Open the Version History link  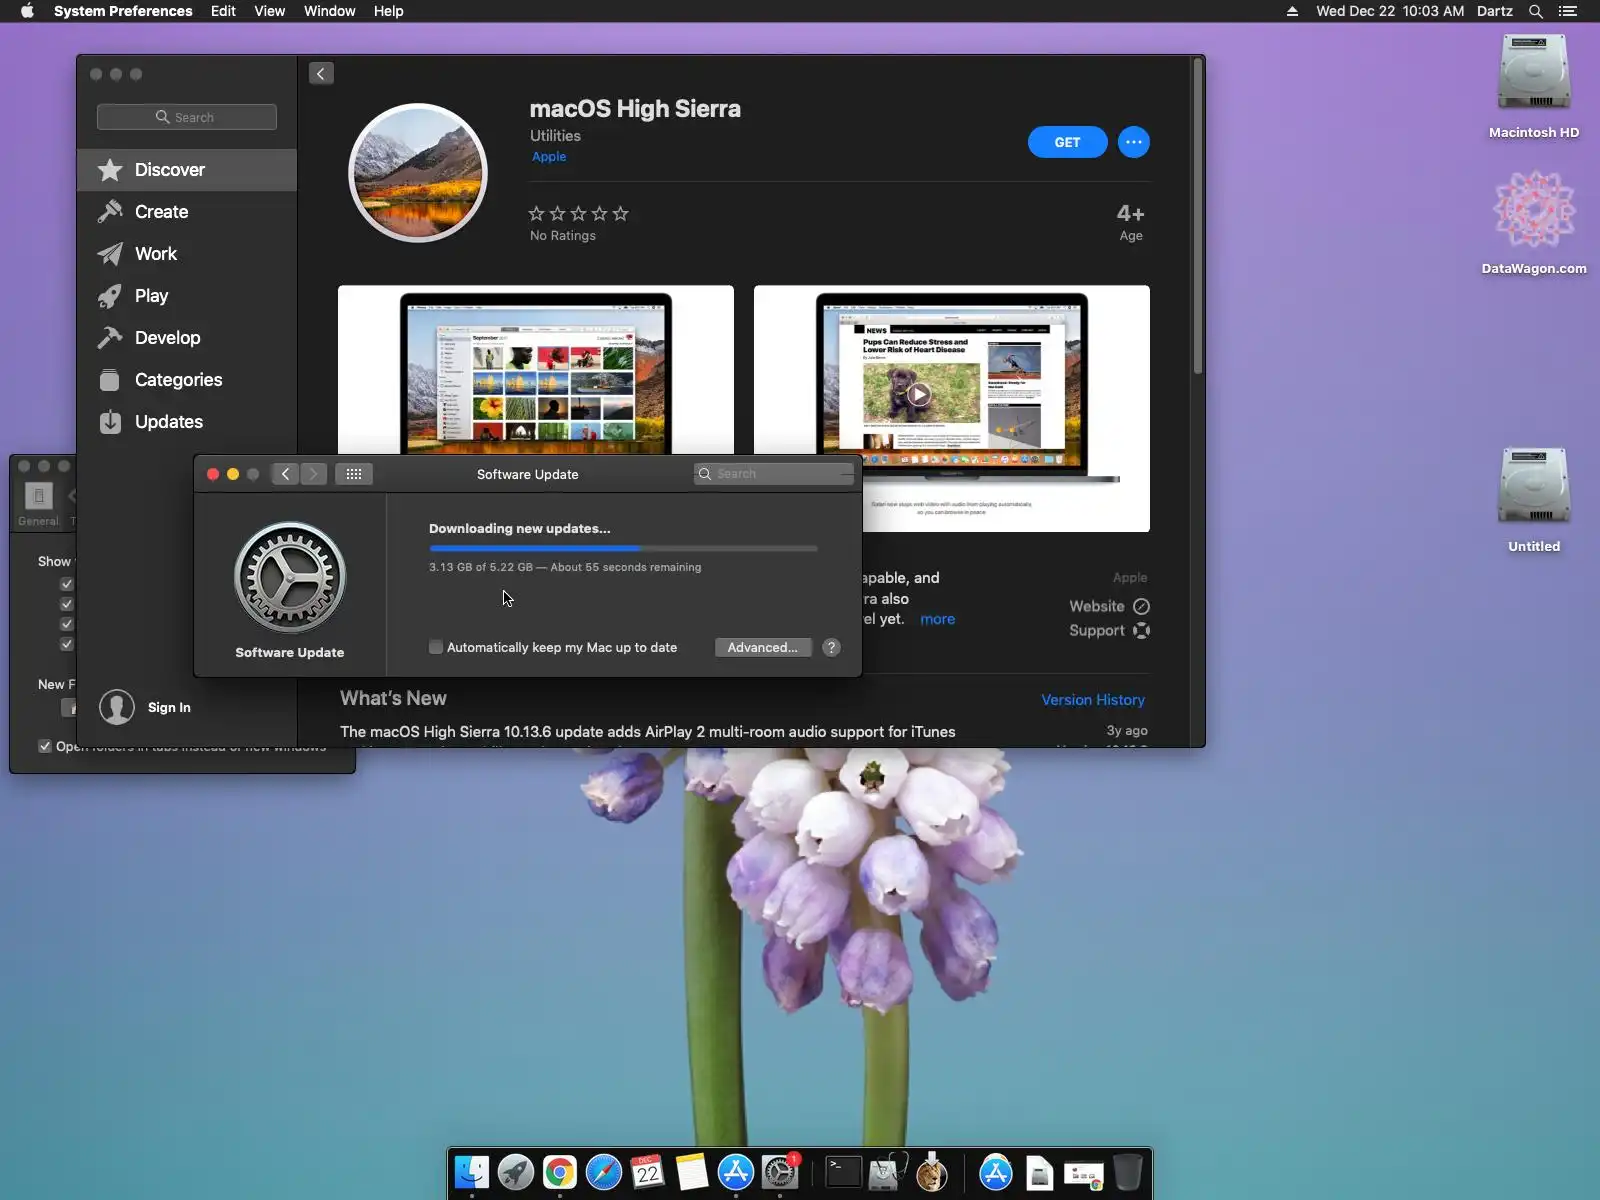[1093, 700]
